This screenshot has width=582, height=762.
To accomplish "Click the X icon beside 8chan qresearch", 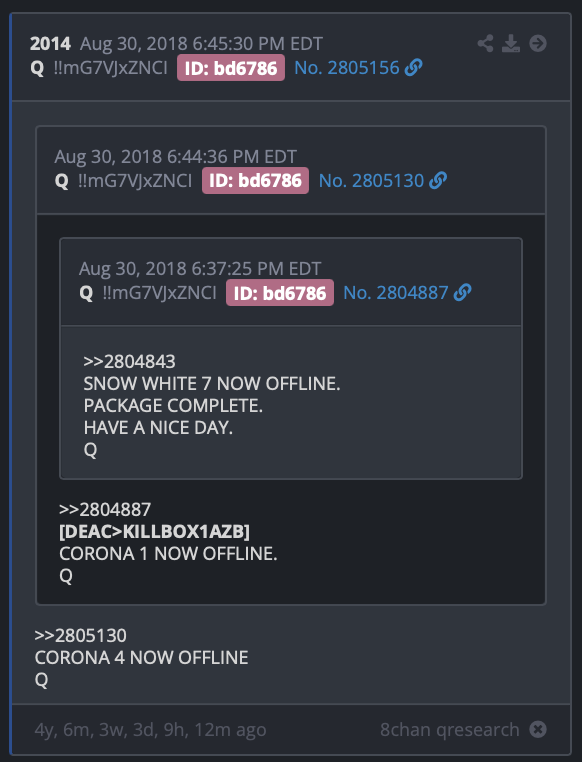I will click(x=538, y=729).
